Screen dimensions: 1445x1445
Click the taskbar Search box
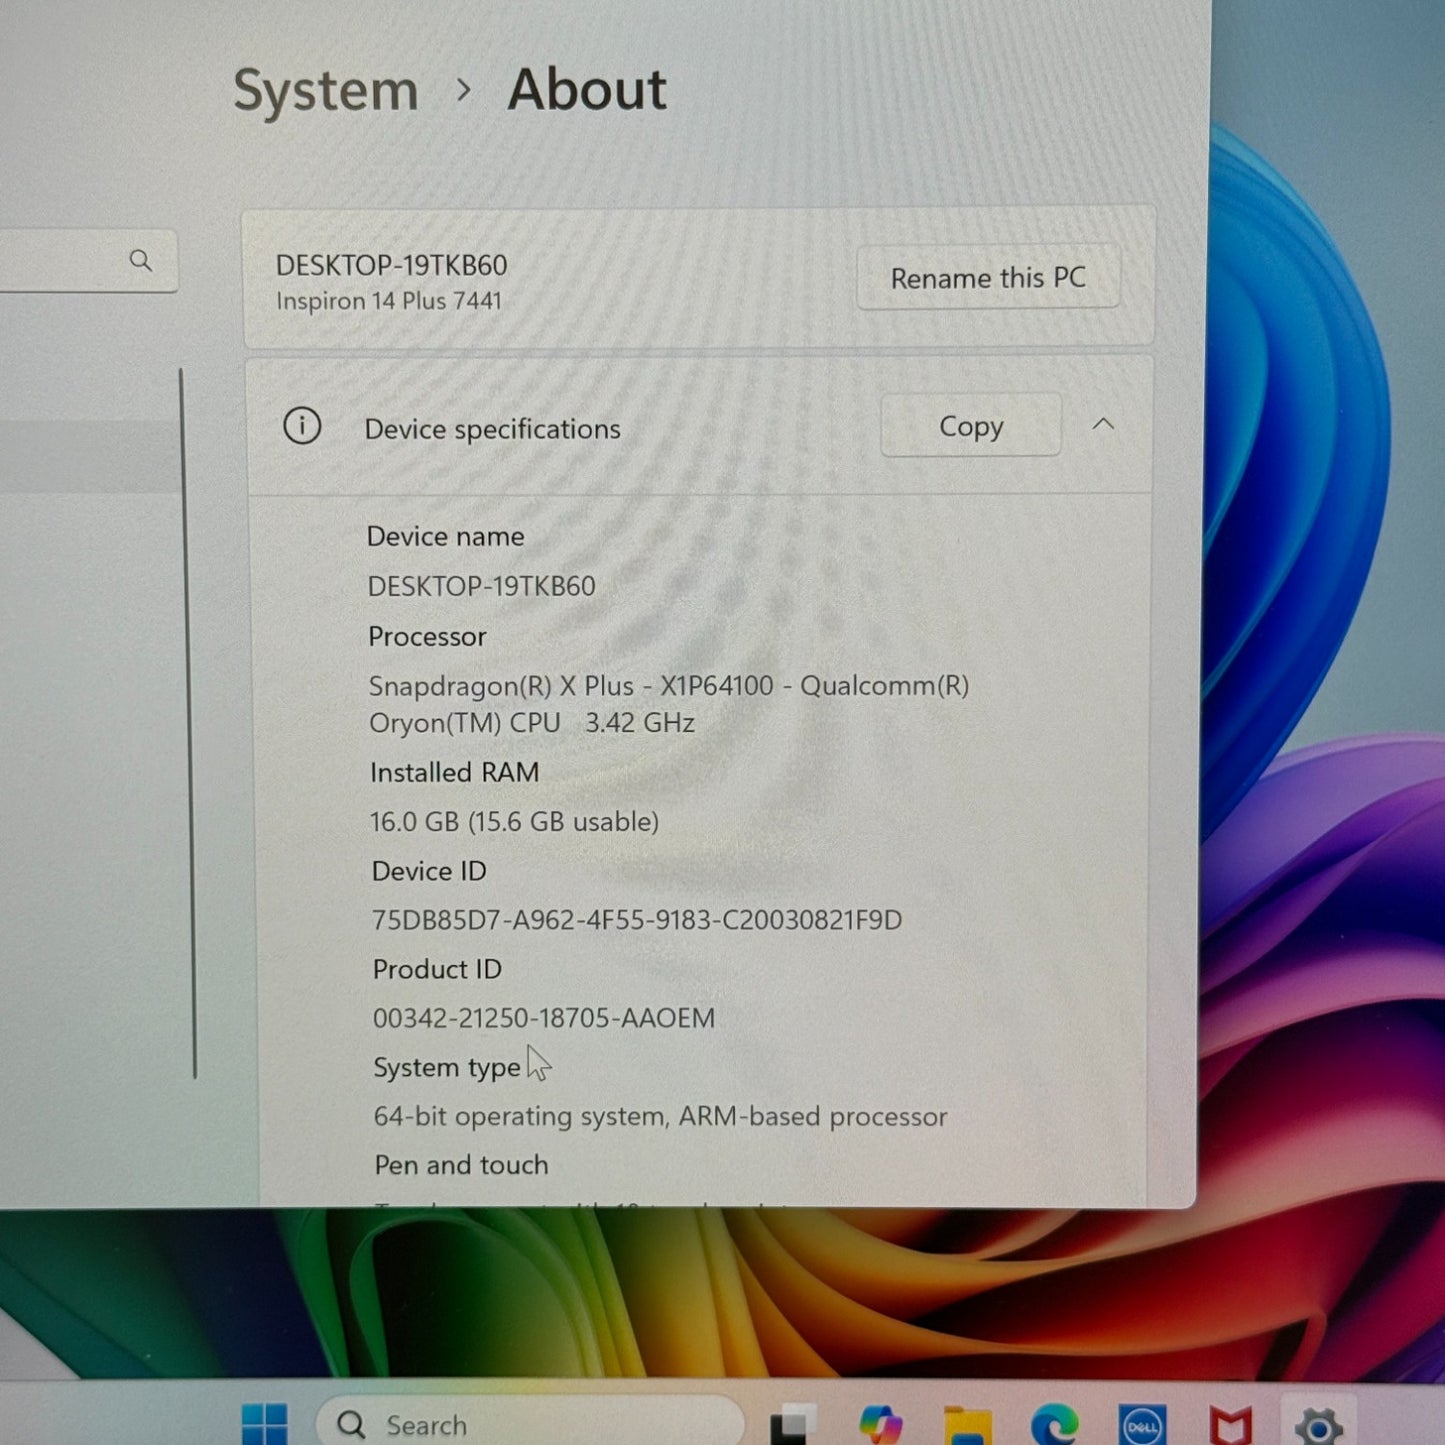[x=530, y=1424]
